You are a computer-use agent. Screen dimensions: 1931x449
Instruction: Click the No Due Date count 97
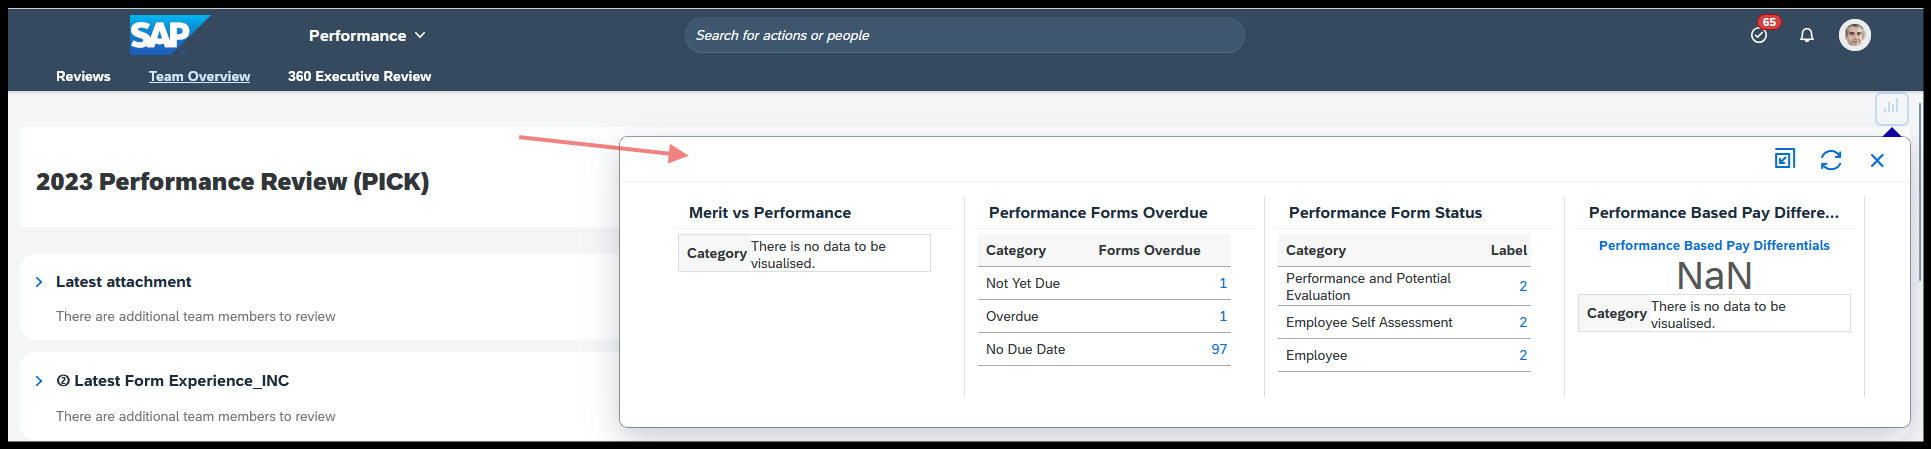pyautogui.click(x=1219, y=349)
